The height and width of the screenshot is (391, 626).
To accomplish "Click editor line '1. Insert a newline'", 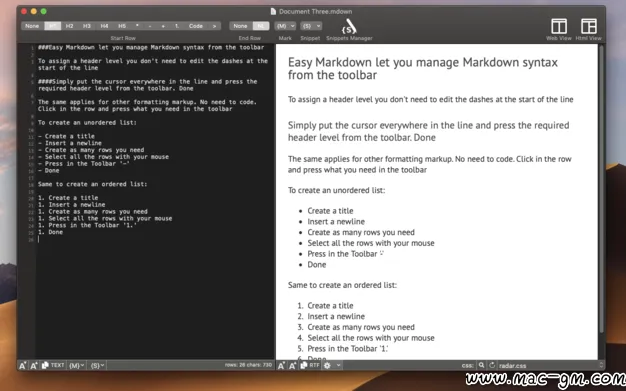I will click(x=71, y=204).
